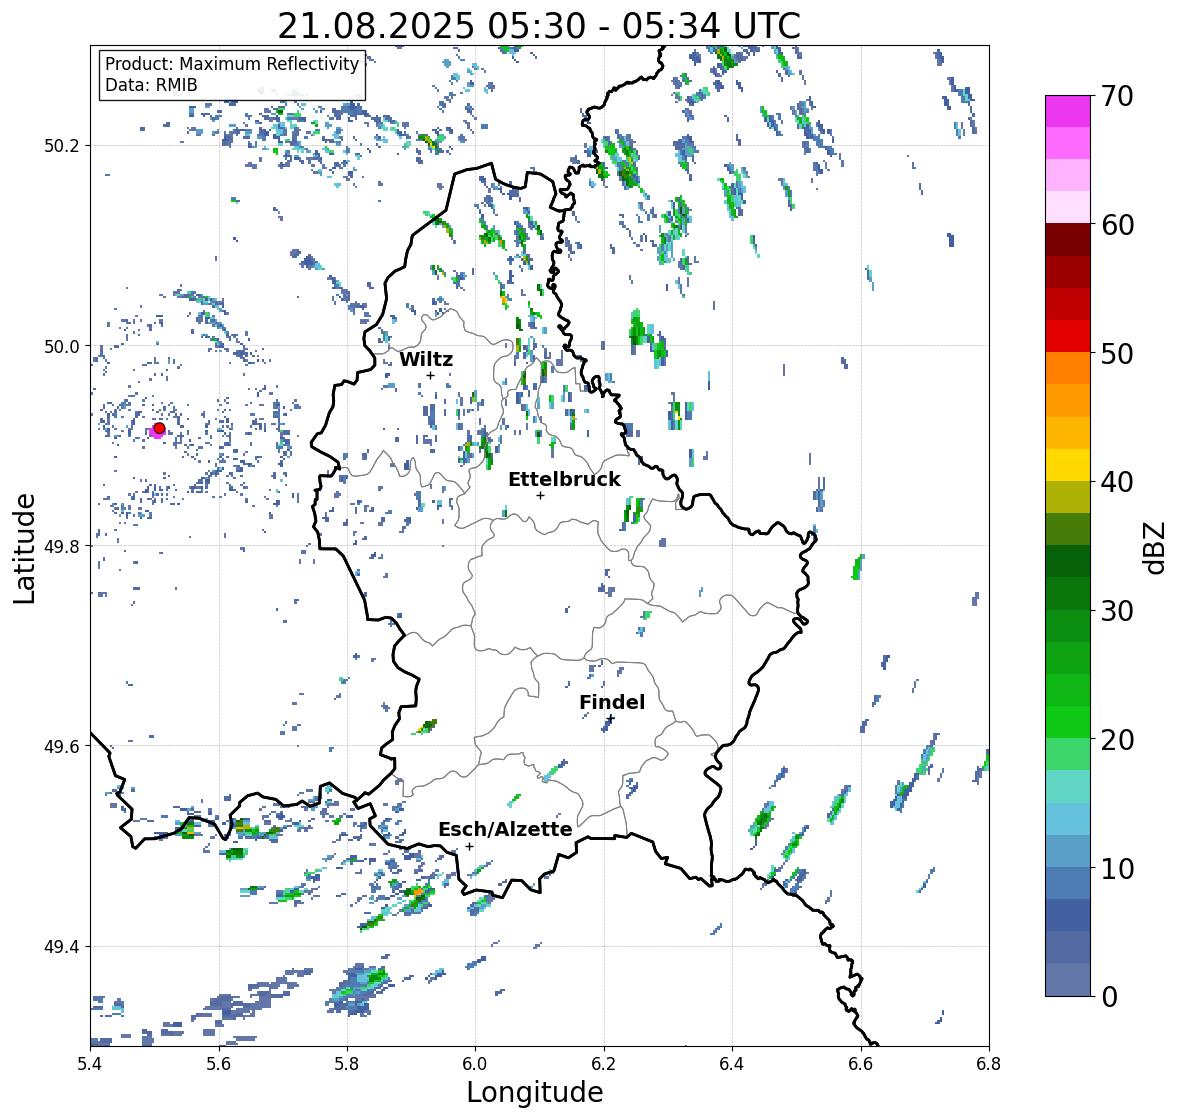Click the Wiltz station cross marker

point(430,376)
